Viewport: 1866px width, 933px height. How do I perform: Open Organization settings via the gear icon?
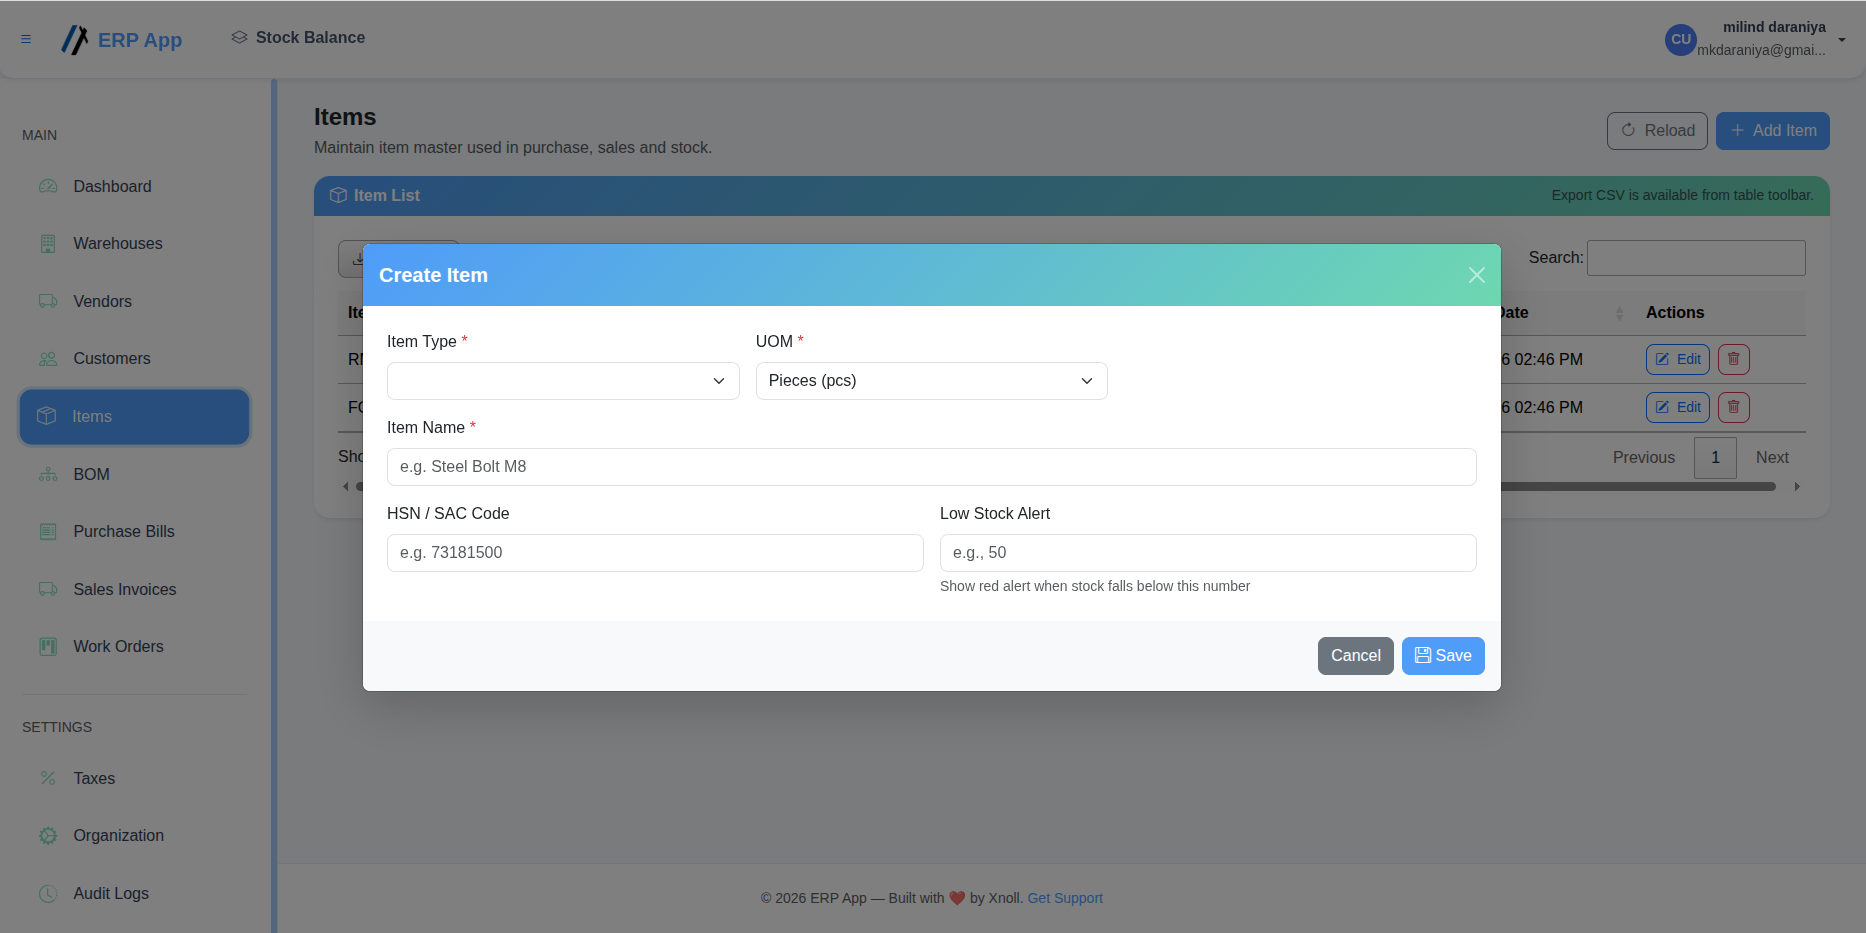coord(48,835)
